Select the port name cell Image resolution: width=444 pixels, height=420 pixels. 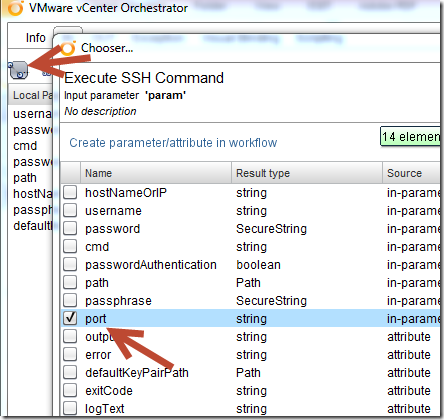click(x=96, y=319)
